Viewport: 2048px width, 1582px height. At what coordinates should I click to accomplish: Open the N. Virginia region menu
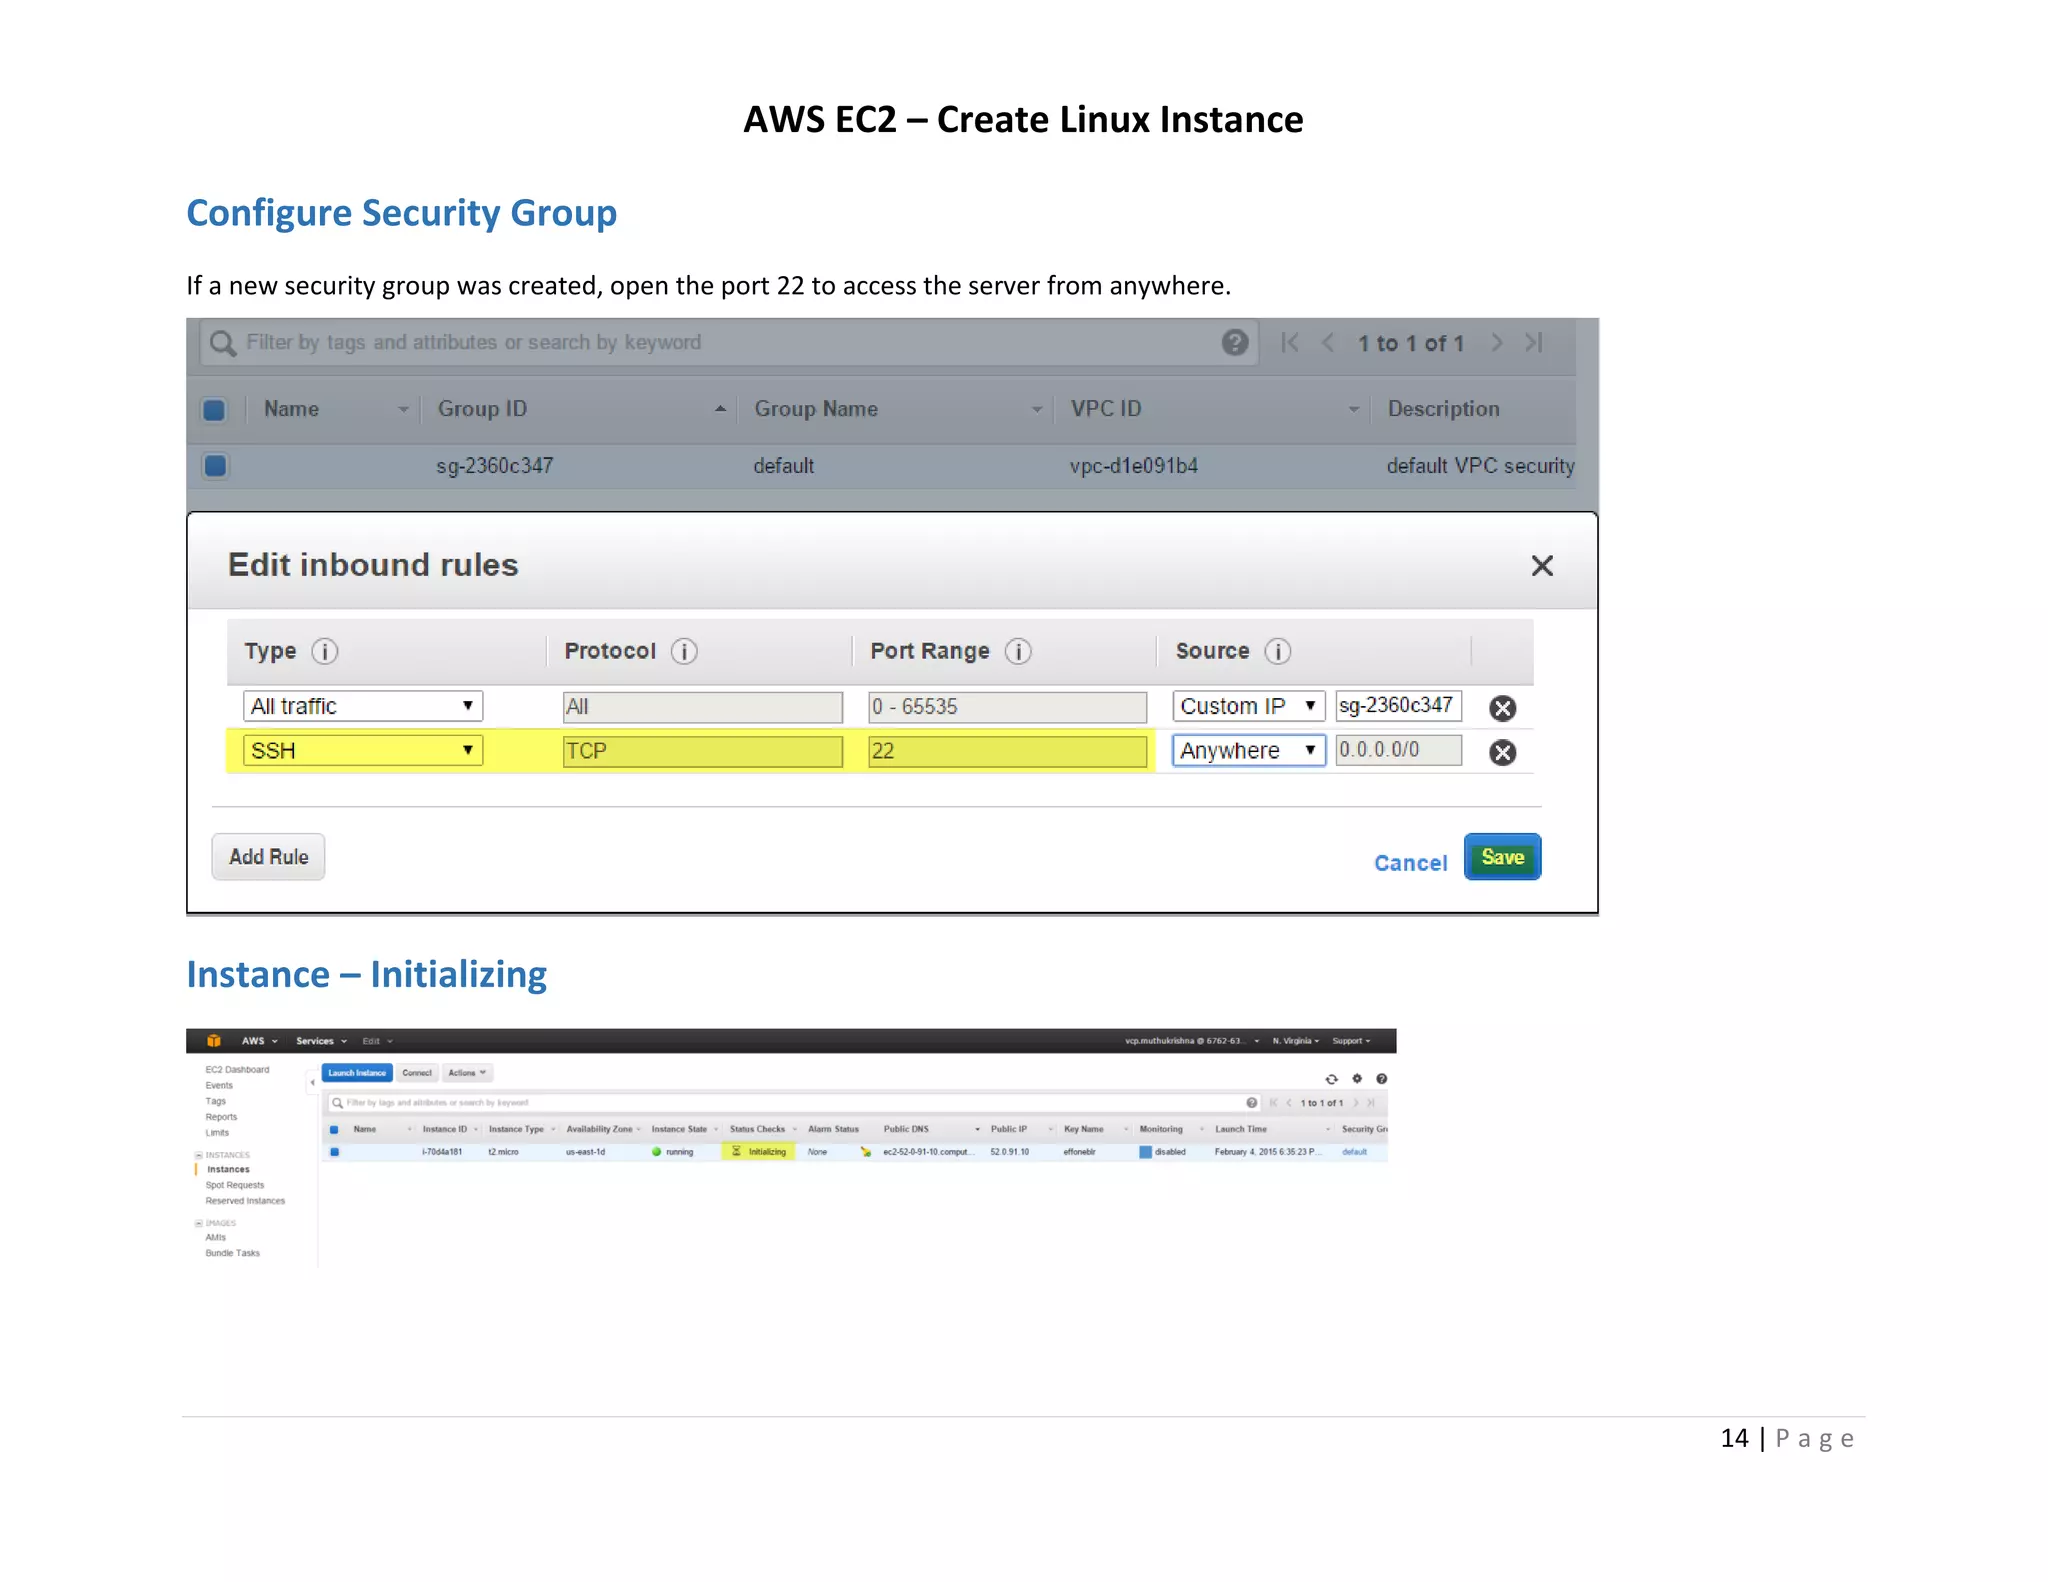point(1296,1041)
